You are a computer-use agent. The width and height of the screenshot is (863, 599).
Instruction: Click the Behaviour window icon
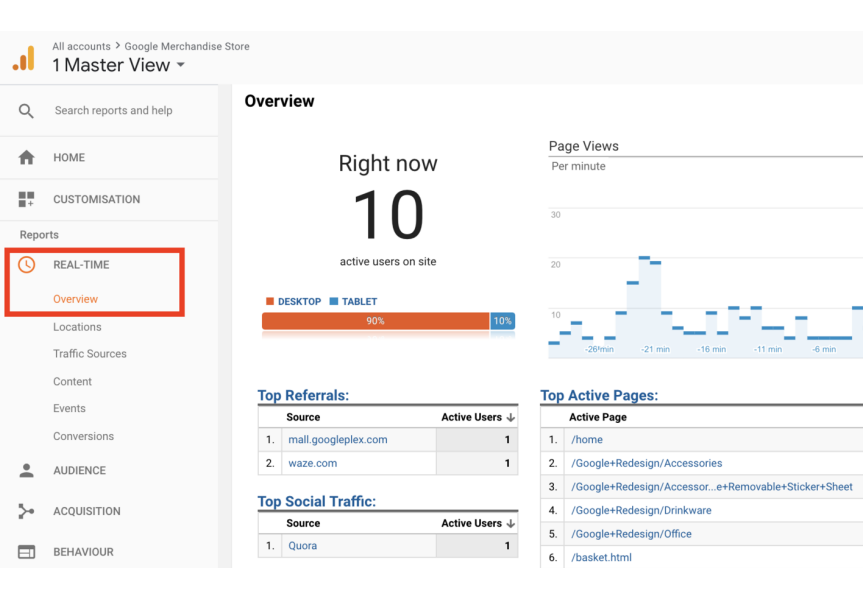pyautogui.click(x=26, y=552)
